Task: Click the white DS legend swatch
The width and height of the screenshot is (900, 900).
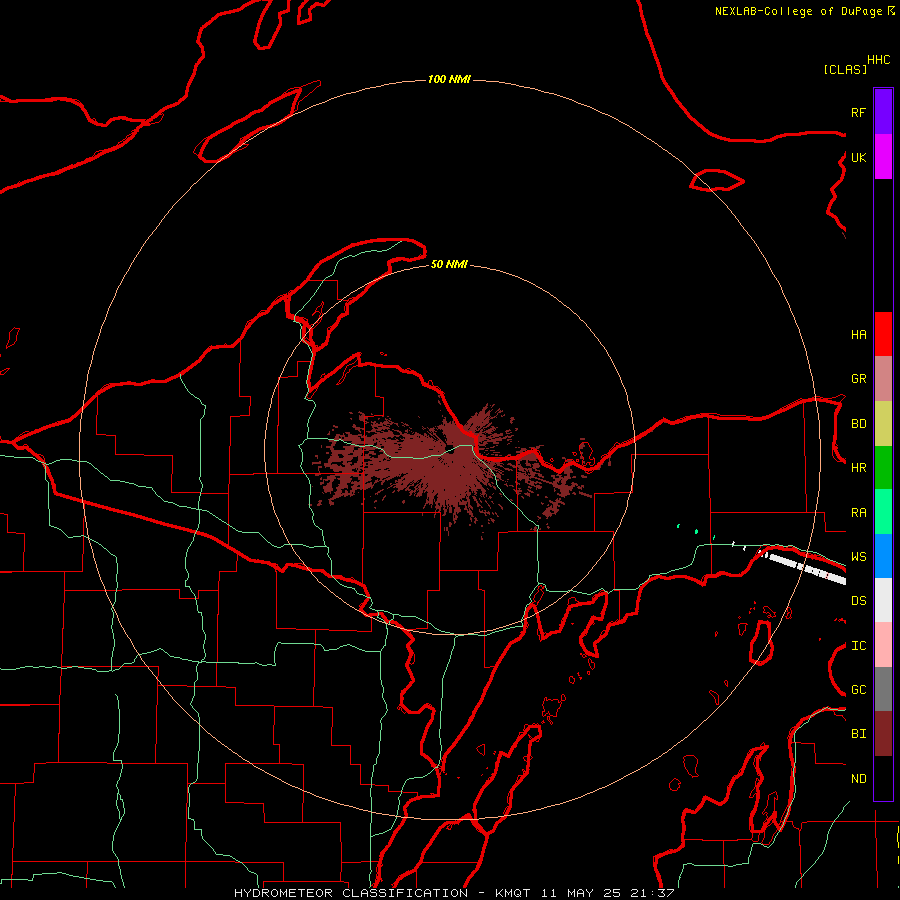Action: 883,600
